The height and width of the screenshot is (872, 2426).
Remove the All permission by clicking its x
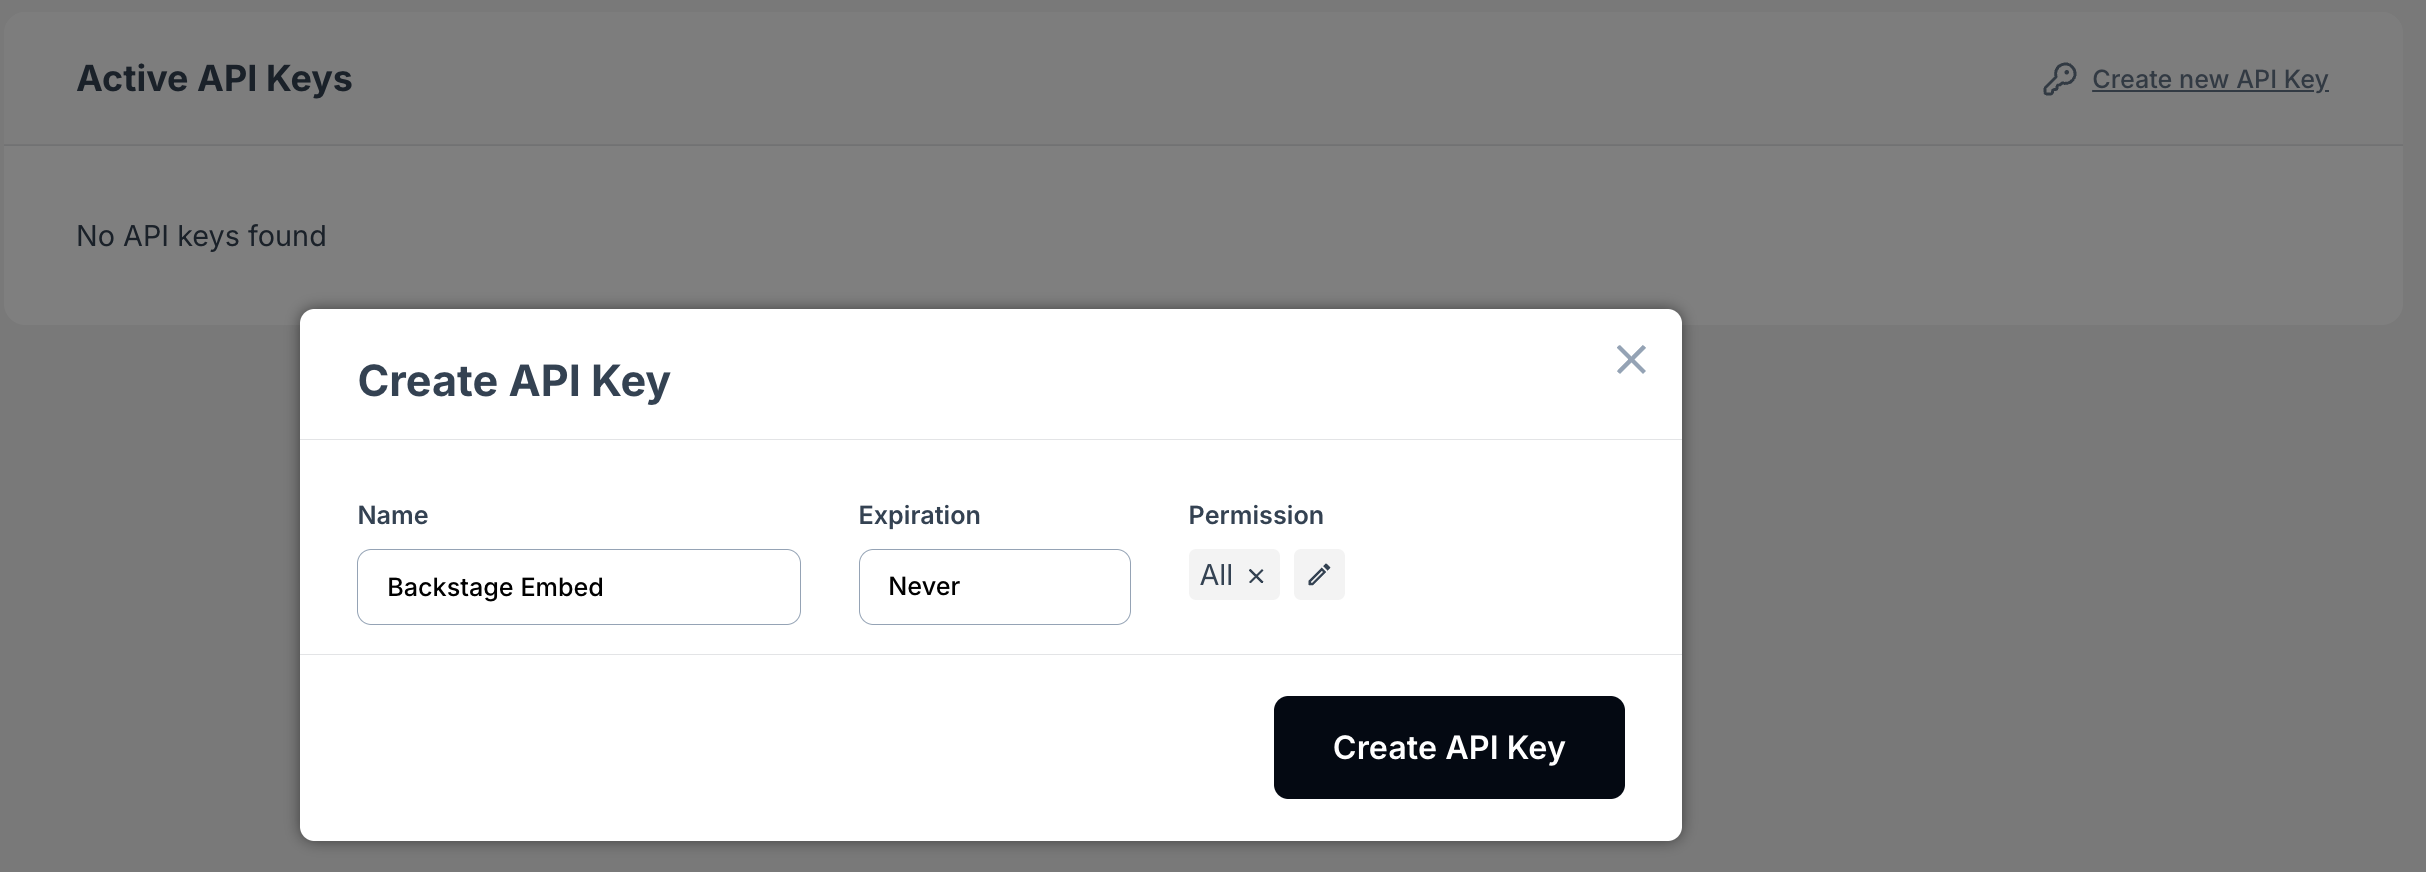pyautogui.click(x=1257, y=576)
